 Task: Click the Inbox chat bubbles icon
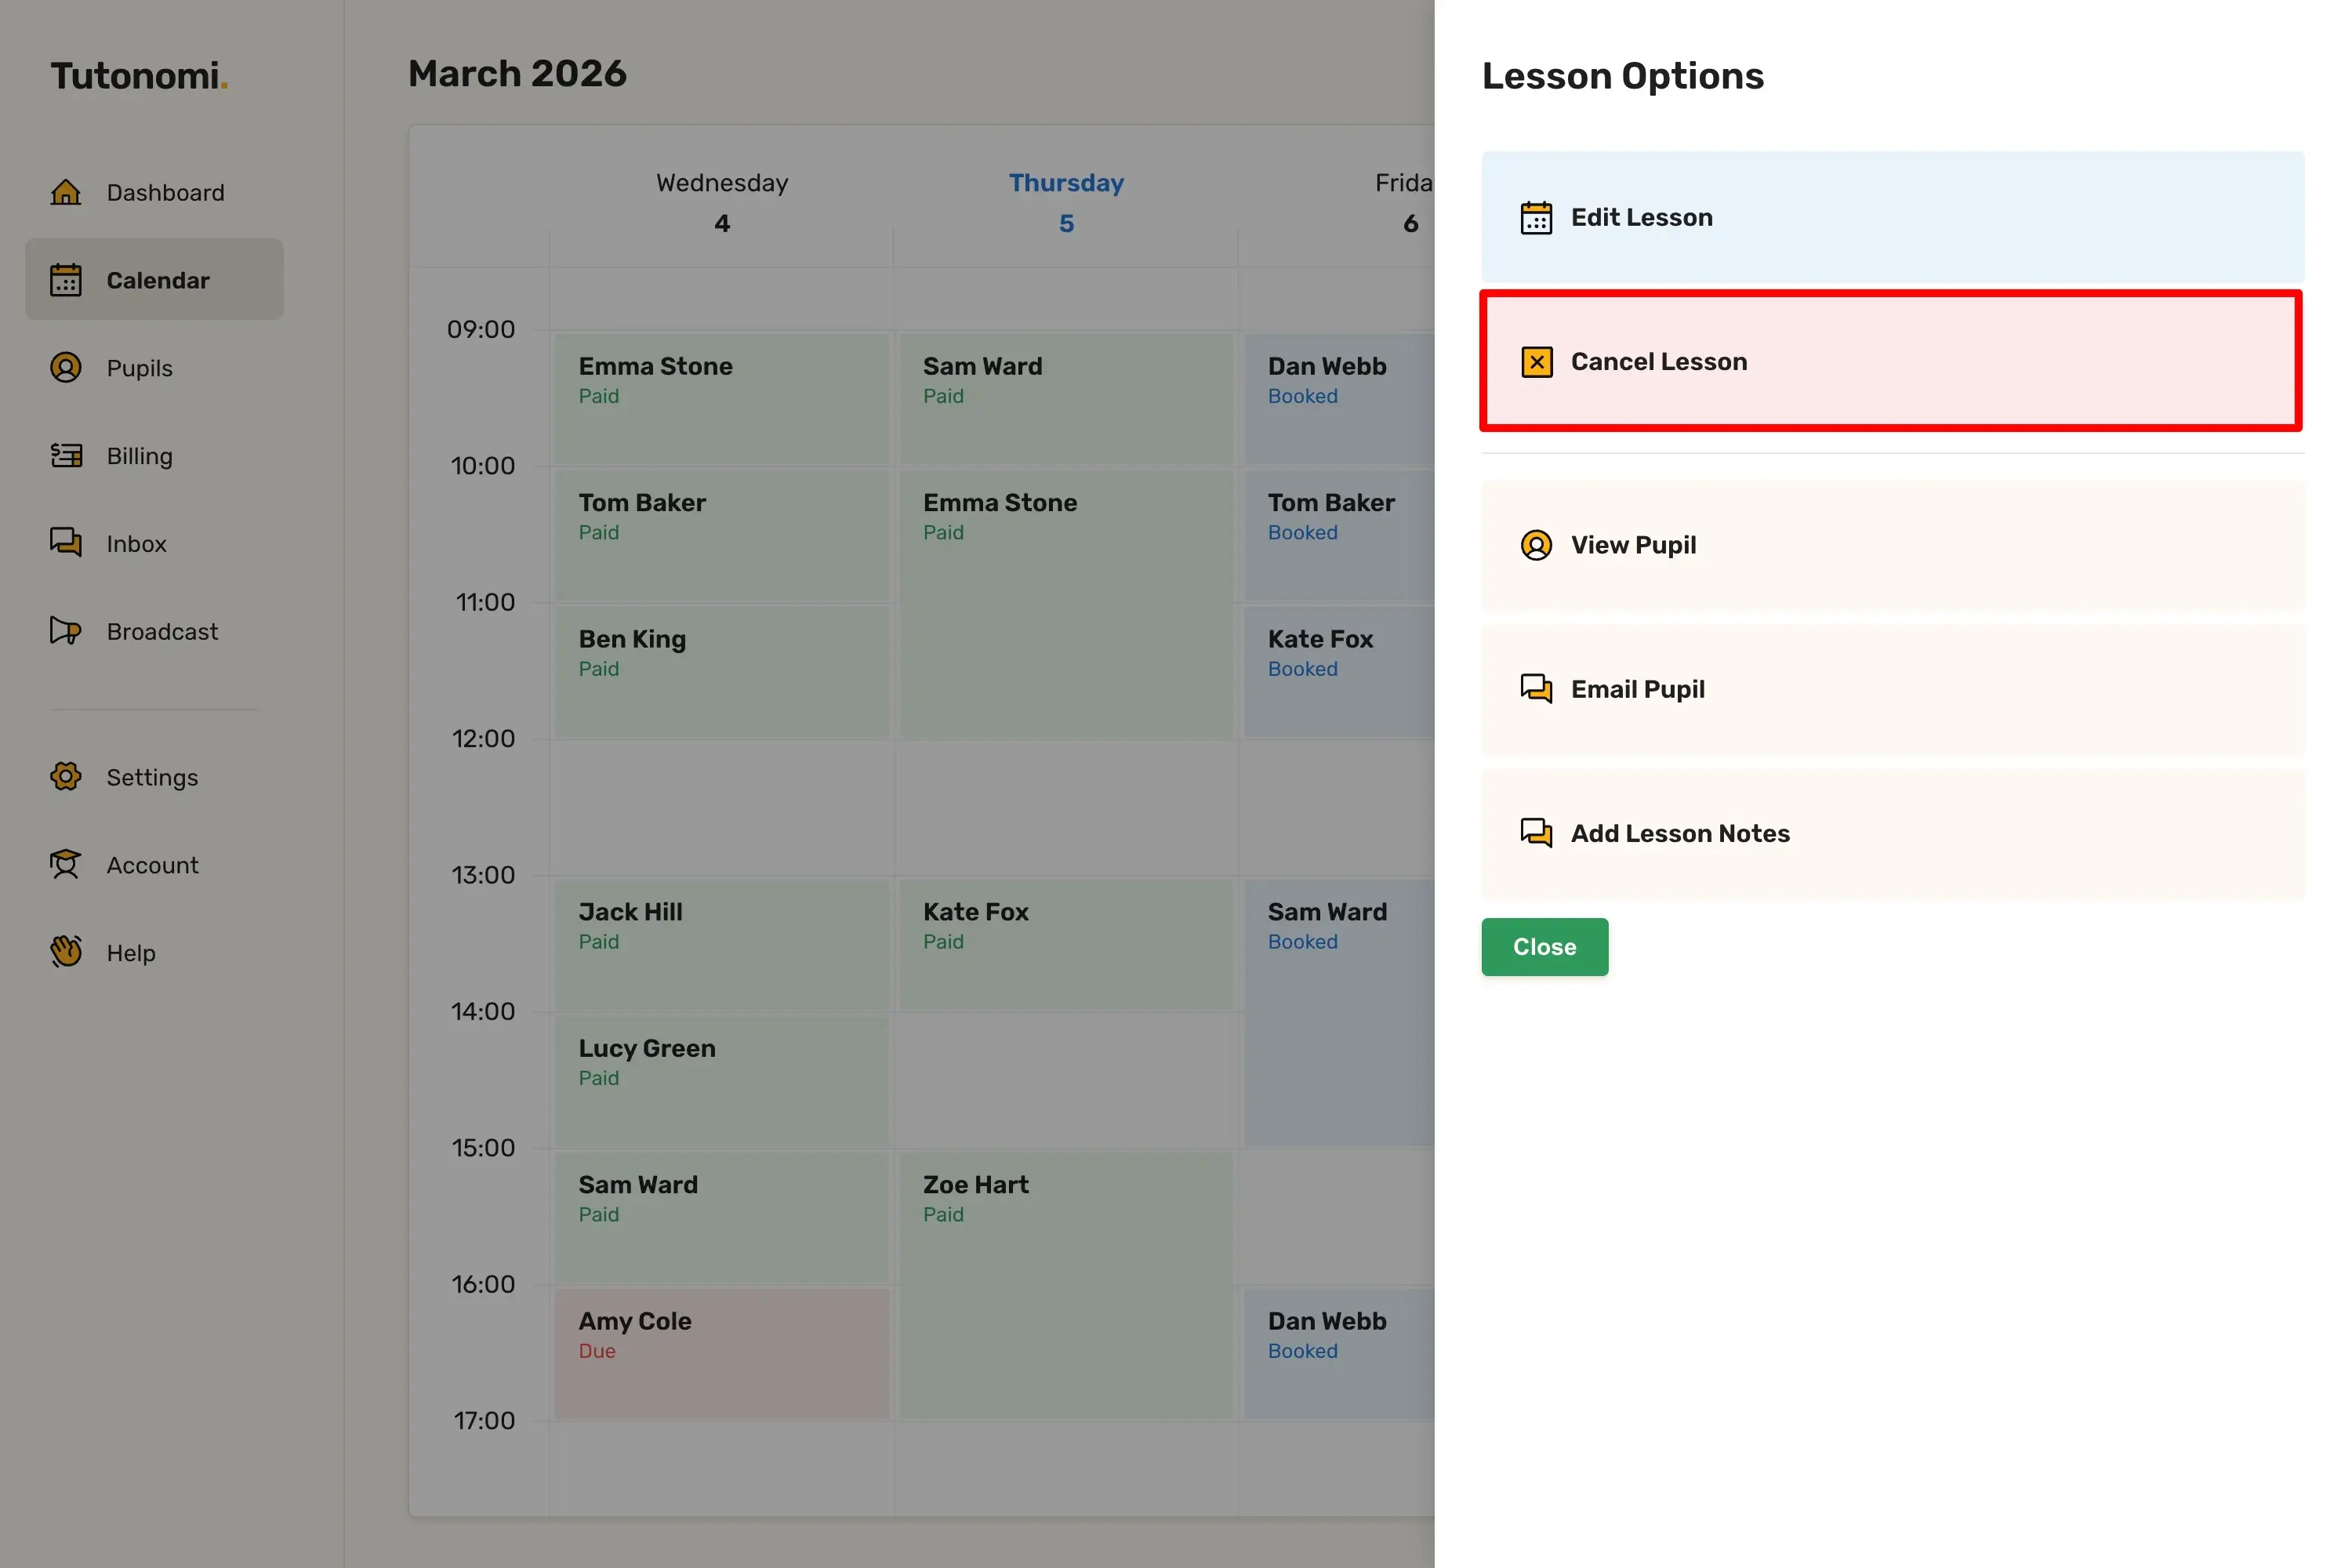click(x=66, y=543)
